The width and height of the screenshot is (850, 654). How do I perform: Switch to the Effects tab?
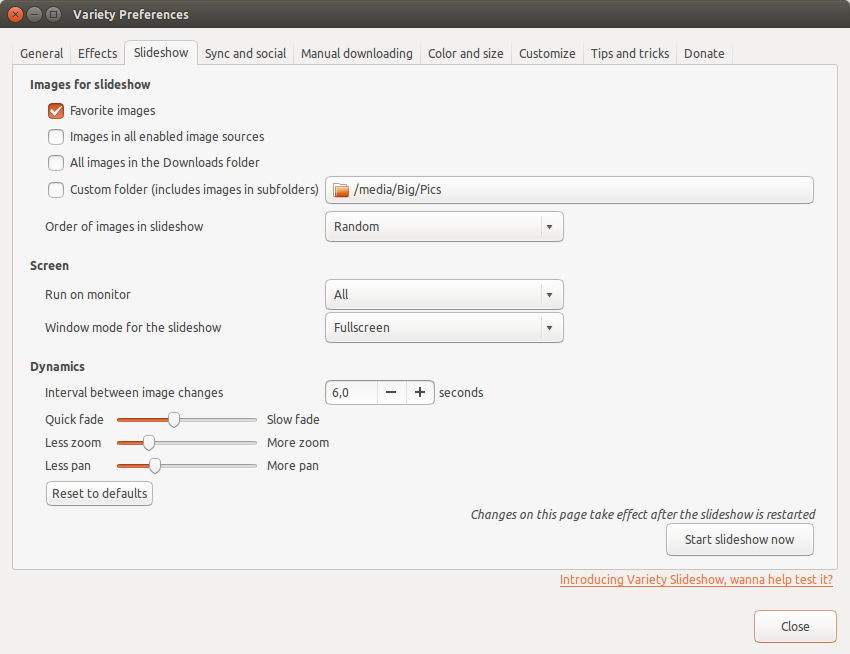coord(98,54)
